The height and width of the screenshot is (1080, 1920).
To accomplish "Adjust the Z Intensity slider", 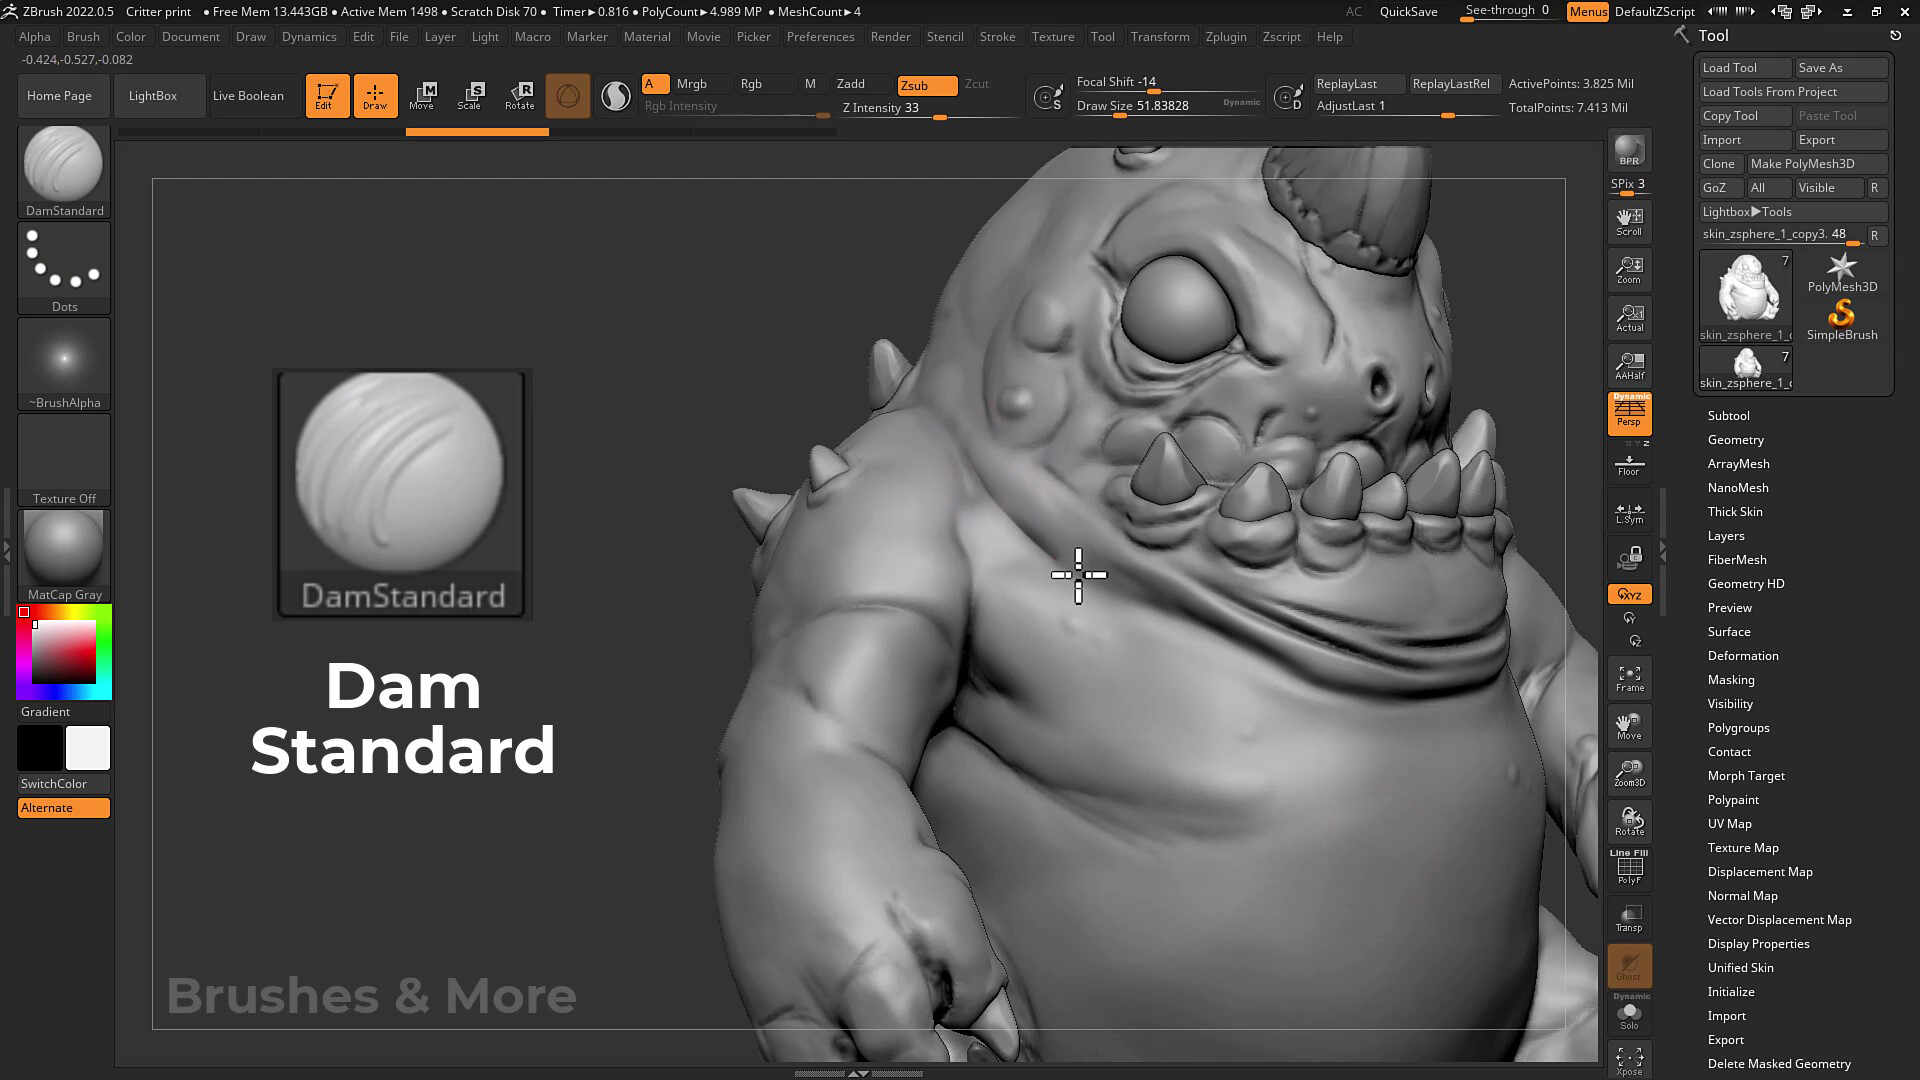I will (928, 109).
